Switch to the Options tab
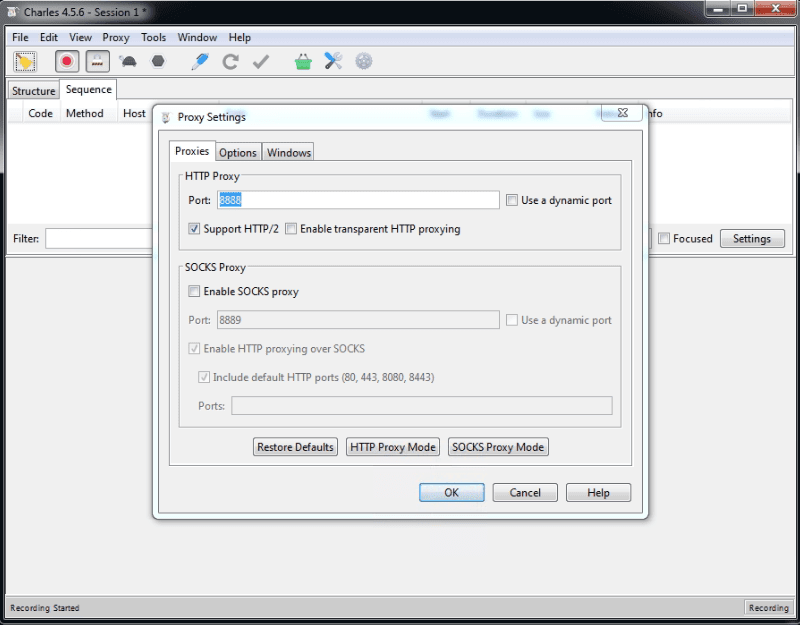Viewport: 800px width, 625px height. (x=238, y=153)
